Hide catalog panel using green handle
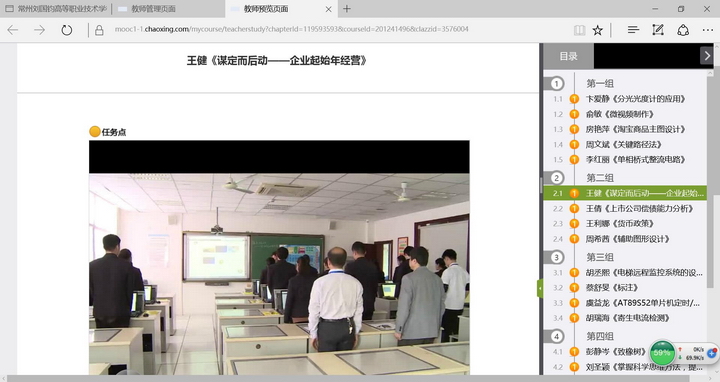Viewport: 720px width, 382px height. pyautogui.click(x=540, y=288)
